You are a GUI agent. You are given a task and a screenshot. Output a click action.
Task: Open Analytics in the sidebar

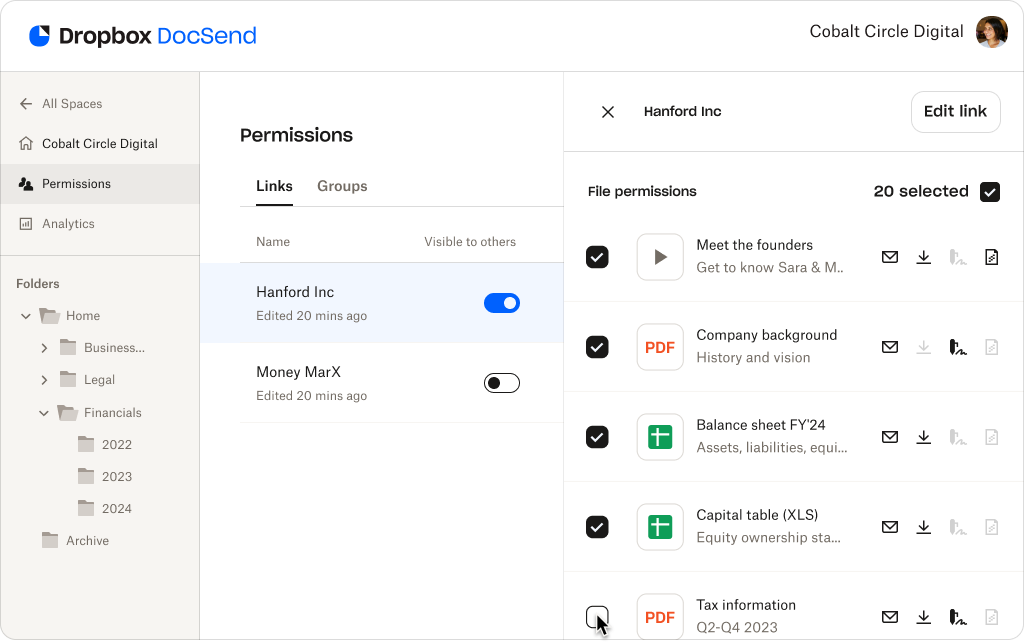point(100,224)
